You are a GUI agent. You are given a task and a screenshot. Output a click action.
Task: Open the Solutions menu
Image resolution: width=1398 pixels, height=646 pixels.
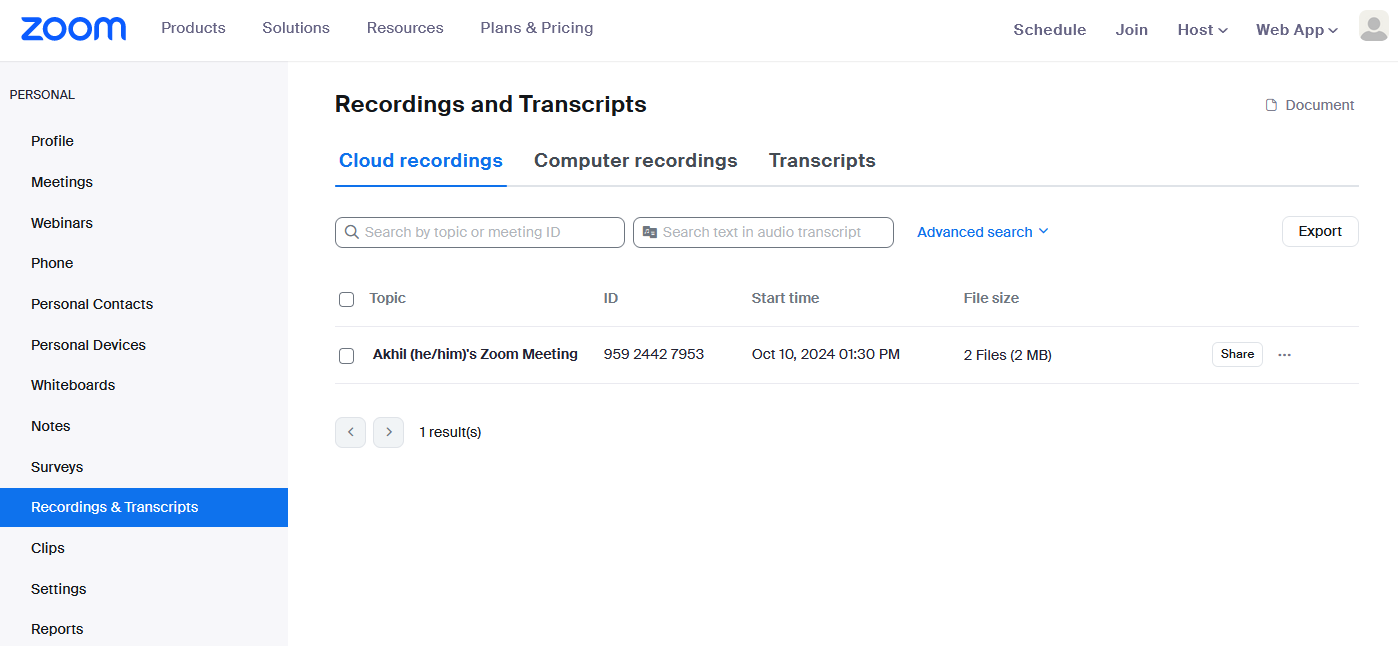[296, 28]
